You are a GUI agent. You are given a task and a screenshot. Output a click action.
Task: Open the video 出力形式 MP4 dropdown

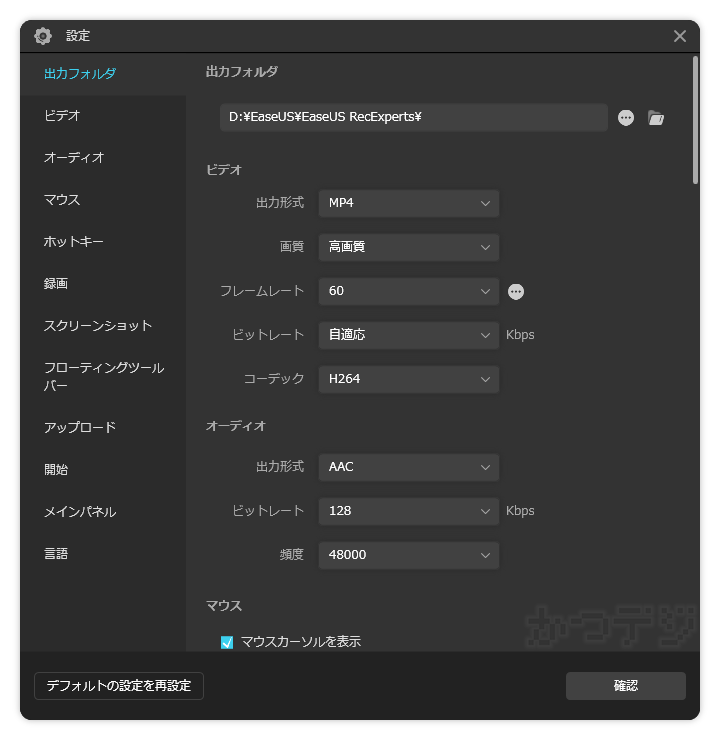409,203
